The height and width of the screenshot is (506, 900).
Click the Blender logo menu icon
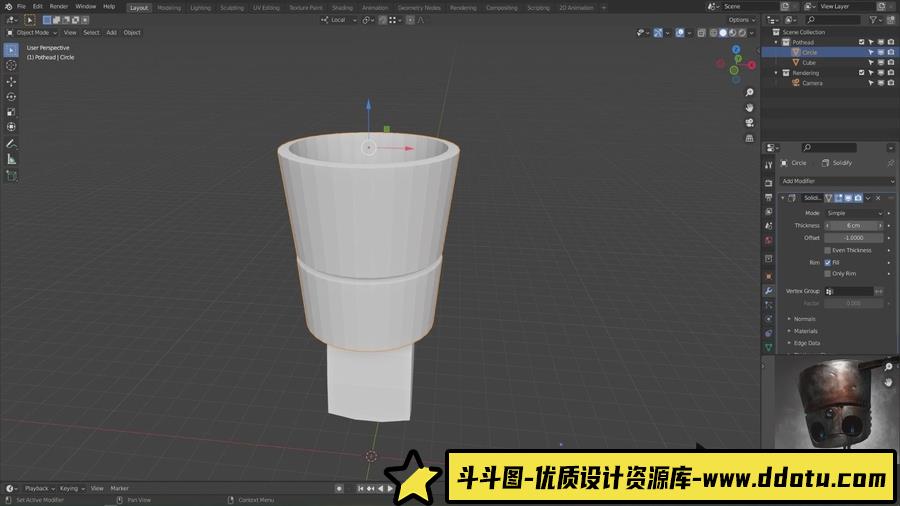8,6
